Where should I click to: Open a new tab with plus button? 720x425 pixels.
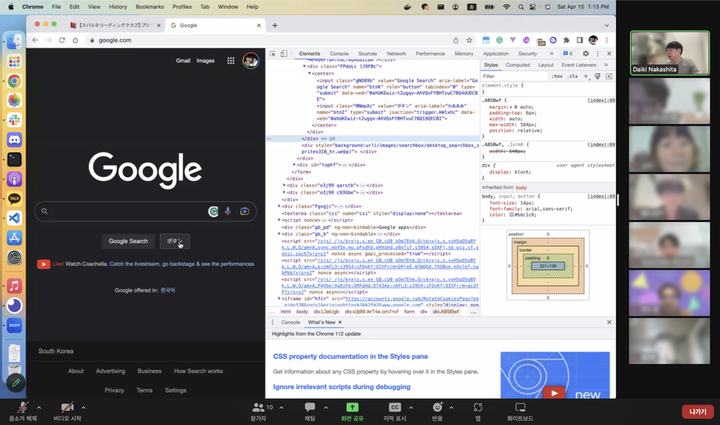275,25
